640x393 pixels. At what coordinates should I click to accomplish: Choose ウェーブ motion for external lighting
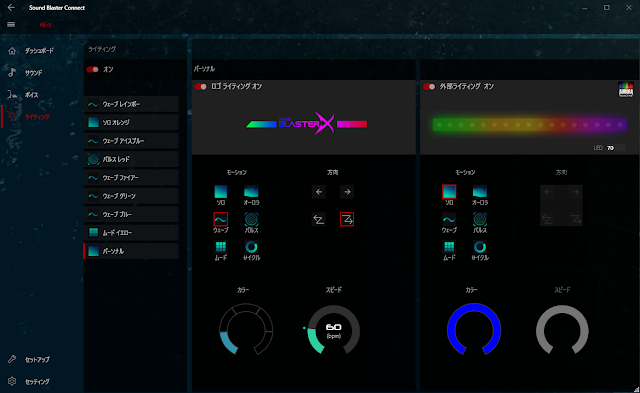(449, 220)
